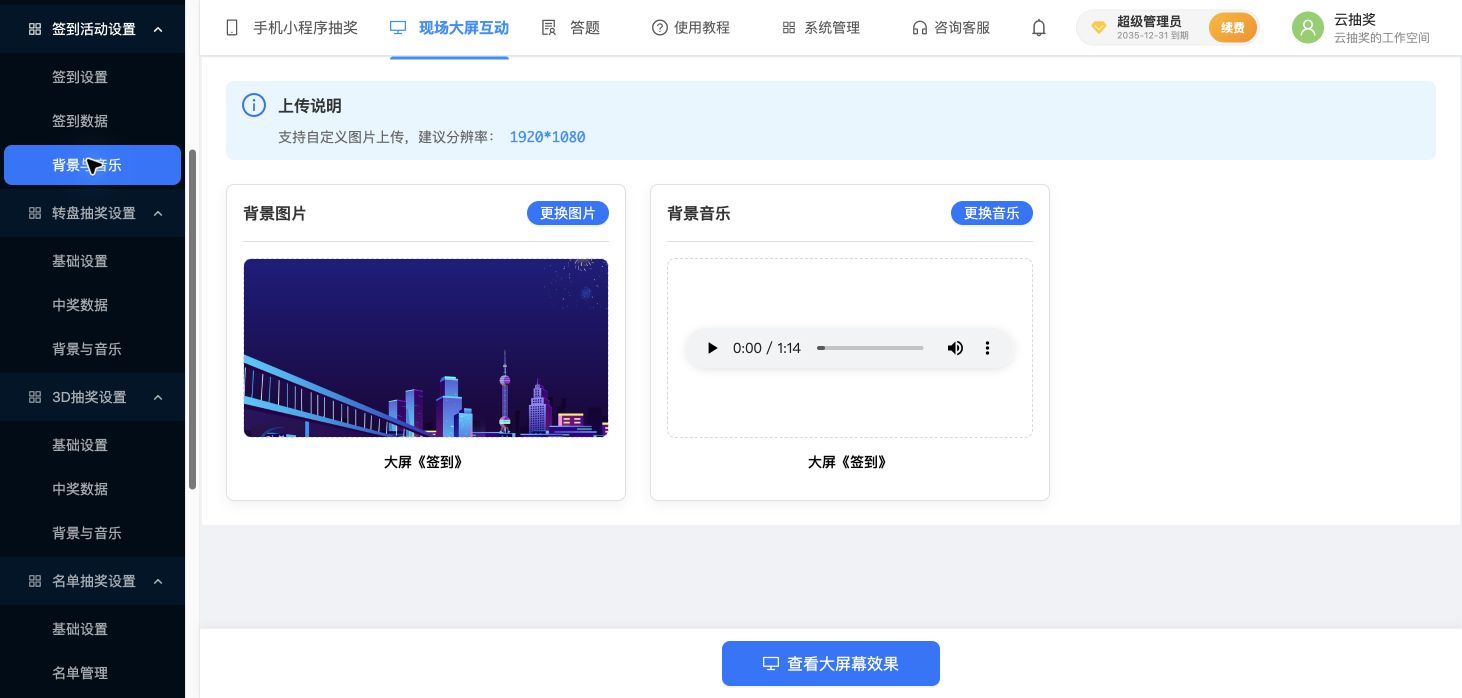Click the 背景图片 card title
This screenshot has height=698, width=1462.
(275, 213)
